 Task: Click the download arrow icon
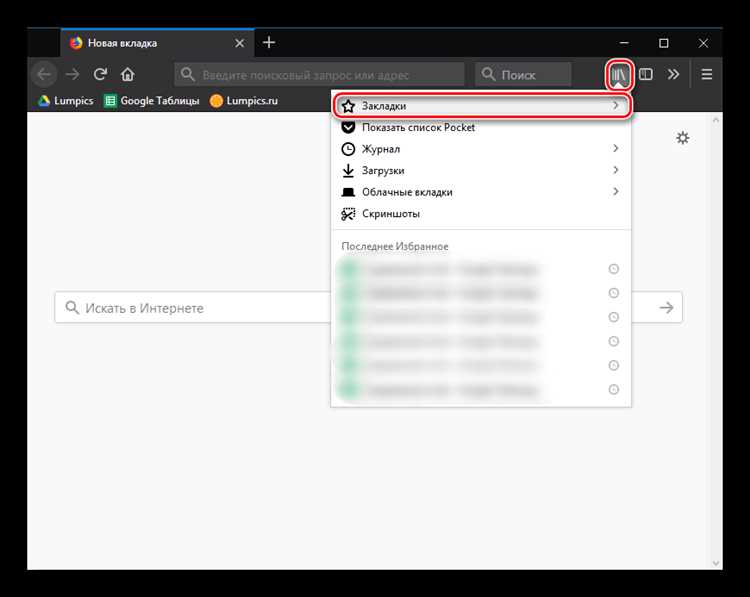click(x=348, y=170)
